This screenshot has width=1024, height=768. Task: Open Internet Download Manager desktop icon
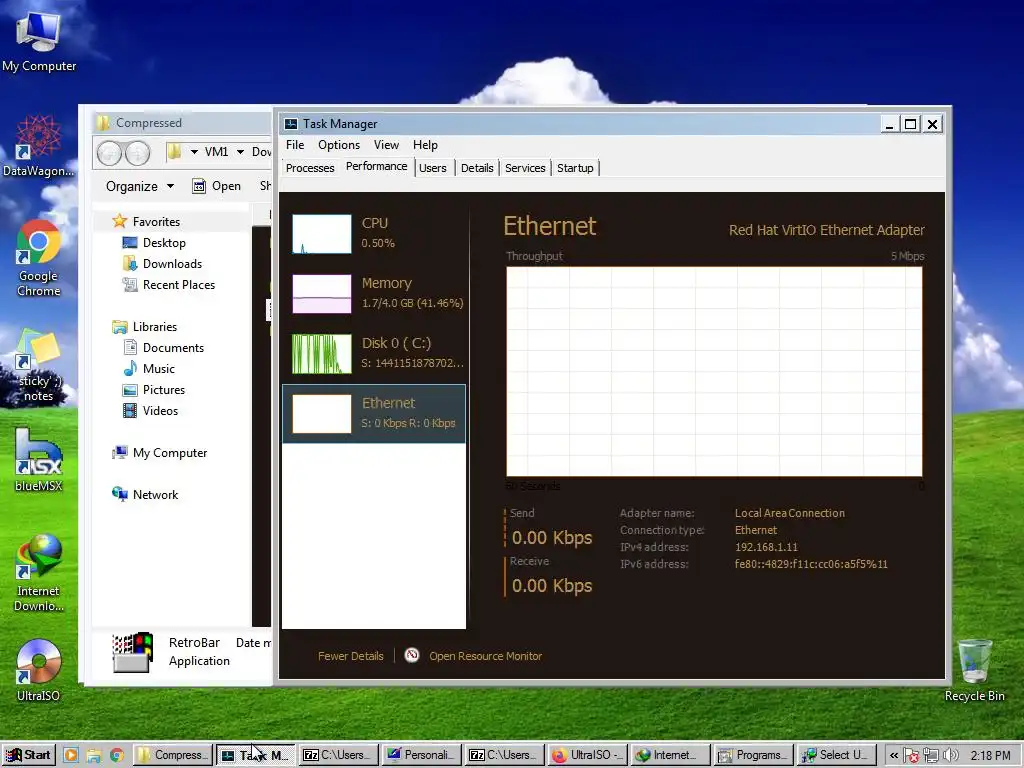[x=39, y=573]
